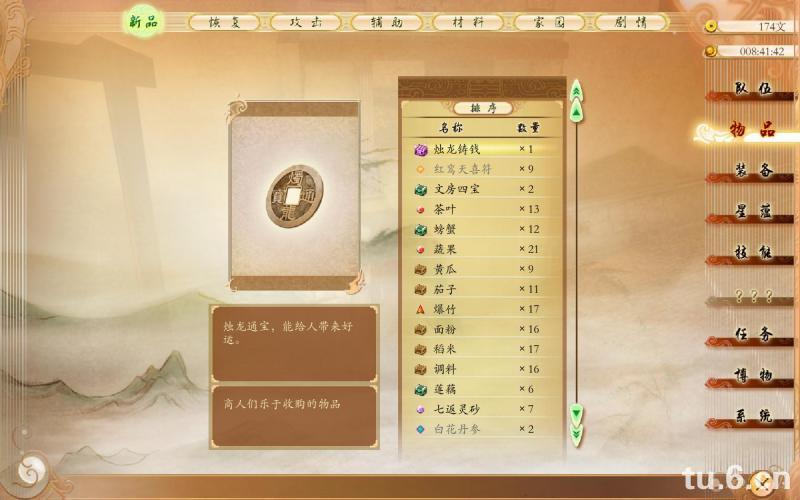The width and height of the screenshot is (800, 500).
Task: Jump to list bottom with double-down arrow
Action: pyautogui.click(x=576, y=436)
